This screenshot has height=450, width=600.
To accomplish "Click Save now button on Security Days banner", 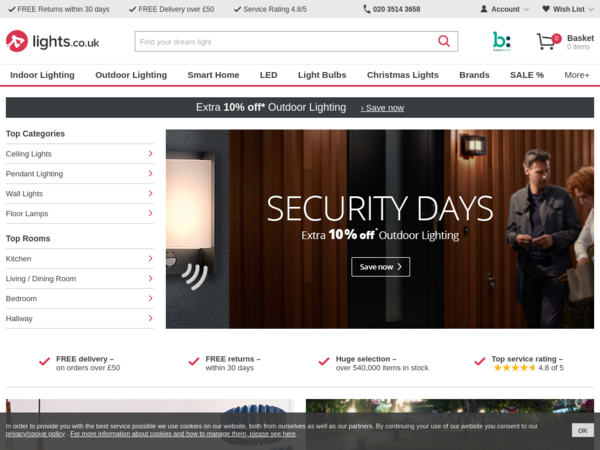I will click(x=380, y=267).
